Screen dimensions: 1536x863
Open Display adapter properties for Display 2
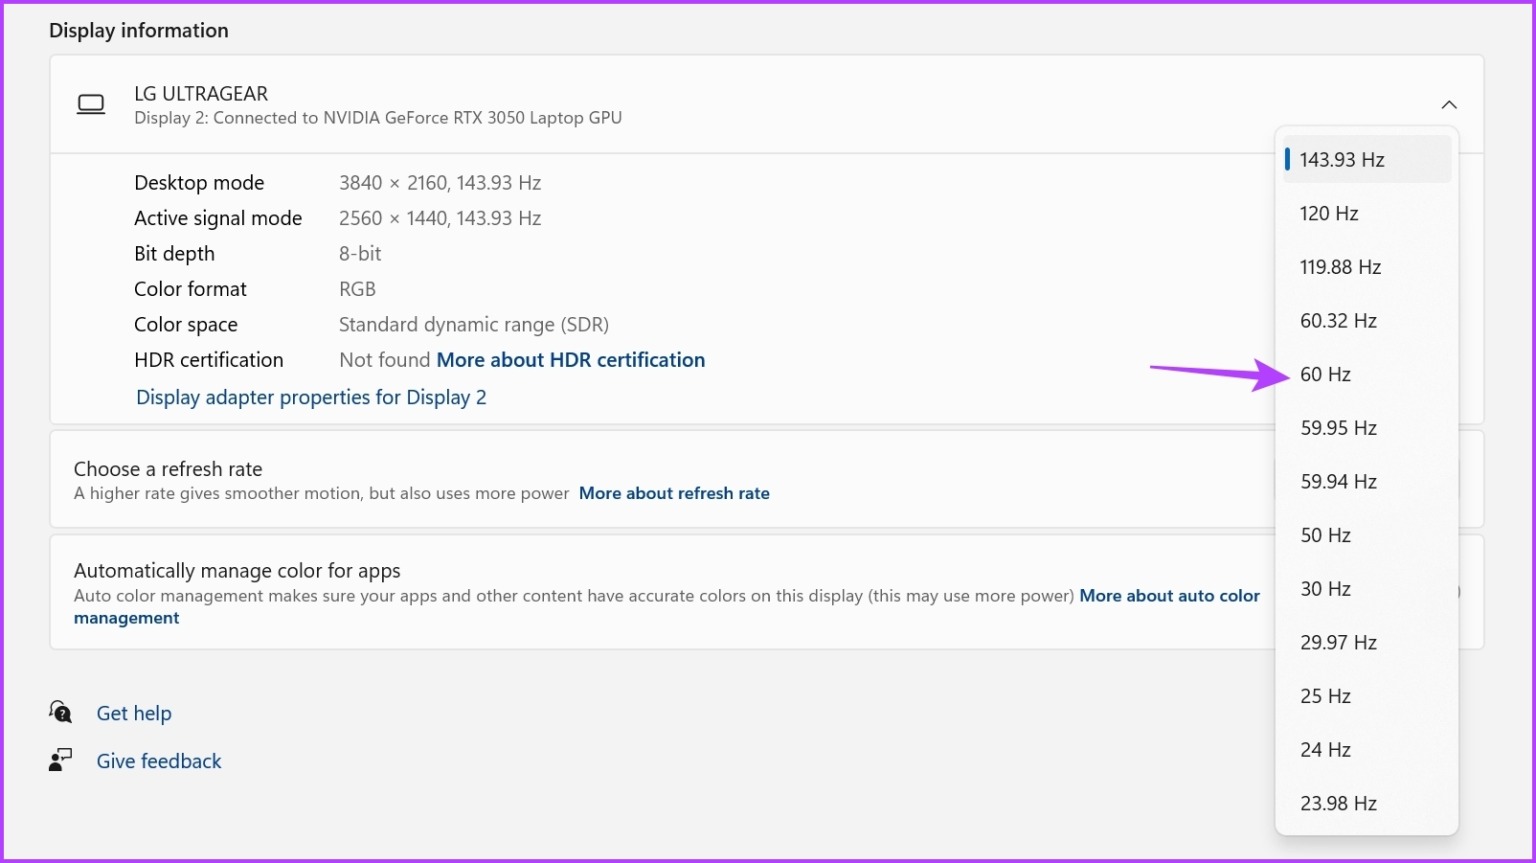[311, 398]
